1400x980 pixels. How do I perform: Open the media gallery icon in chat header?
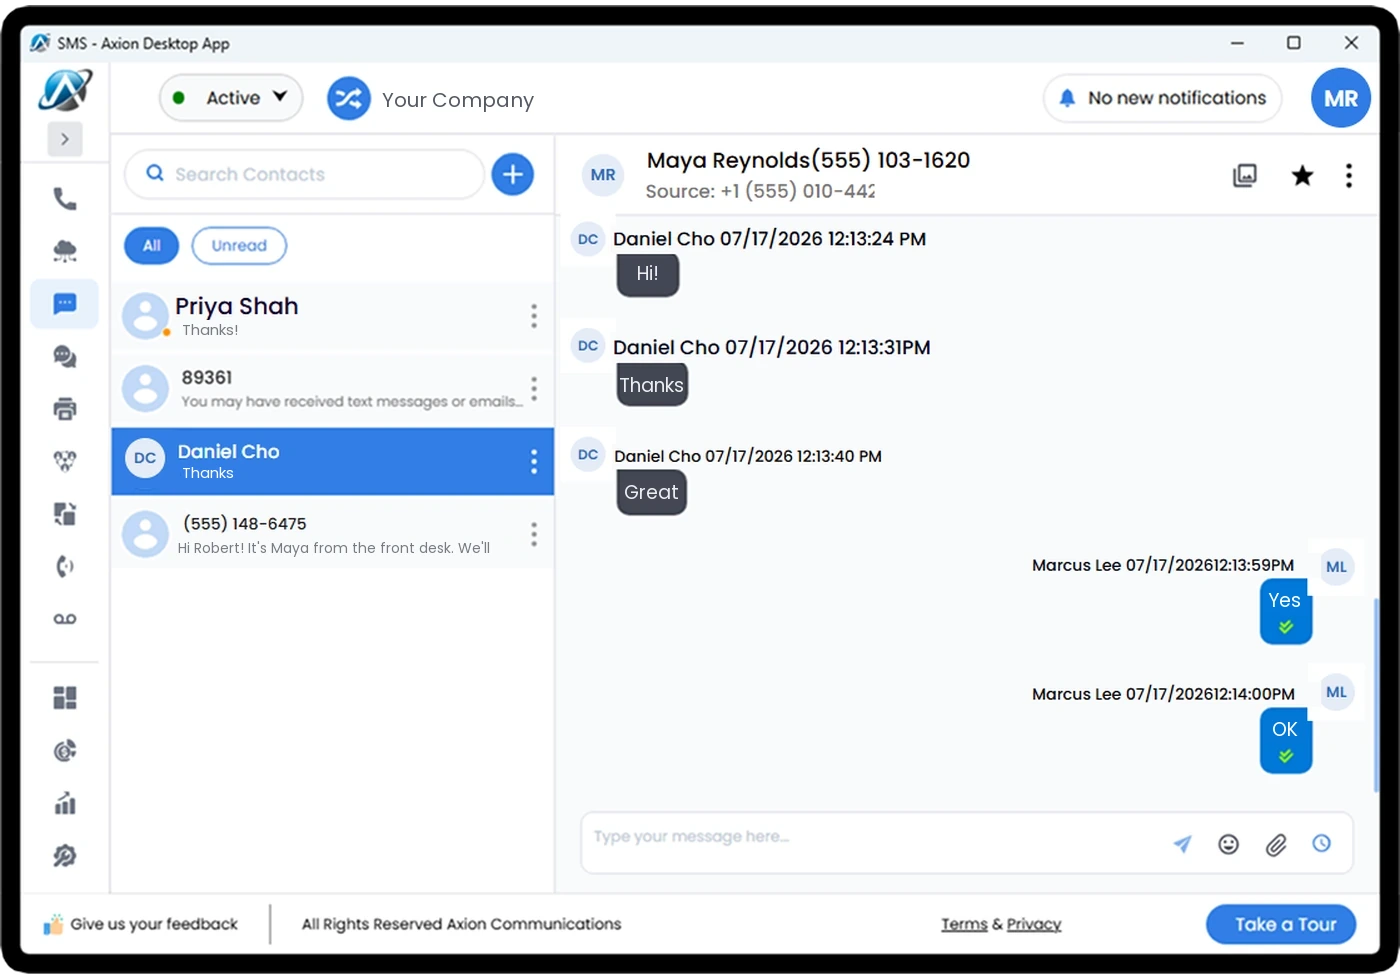pyautogui.click(x=1245, y=176)
